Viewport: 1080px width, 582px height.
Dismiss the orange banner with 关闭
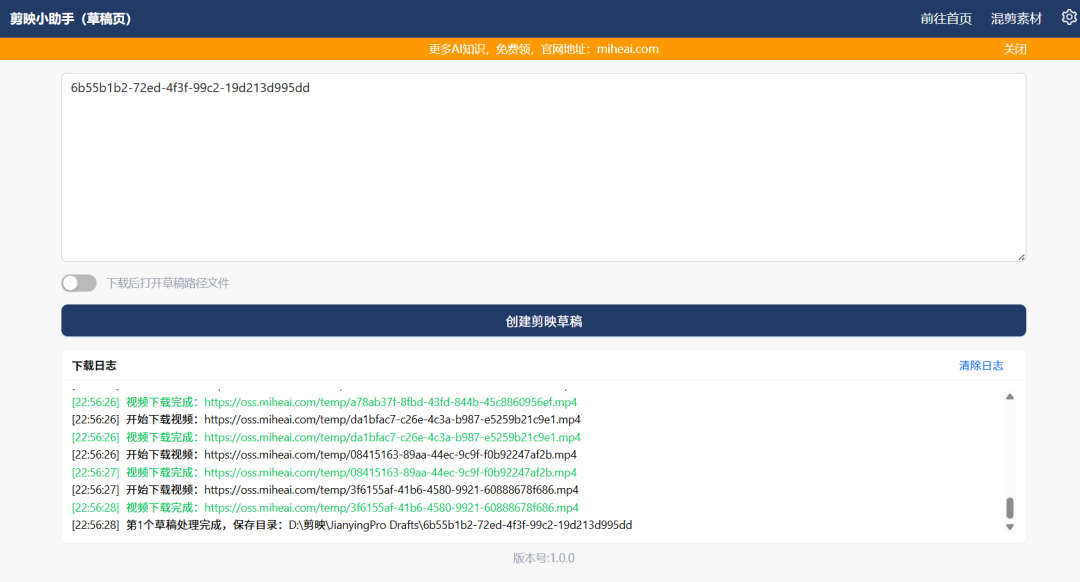click(1015, 49)
